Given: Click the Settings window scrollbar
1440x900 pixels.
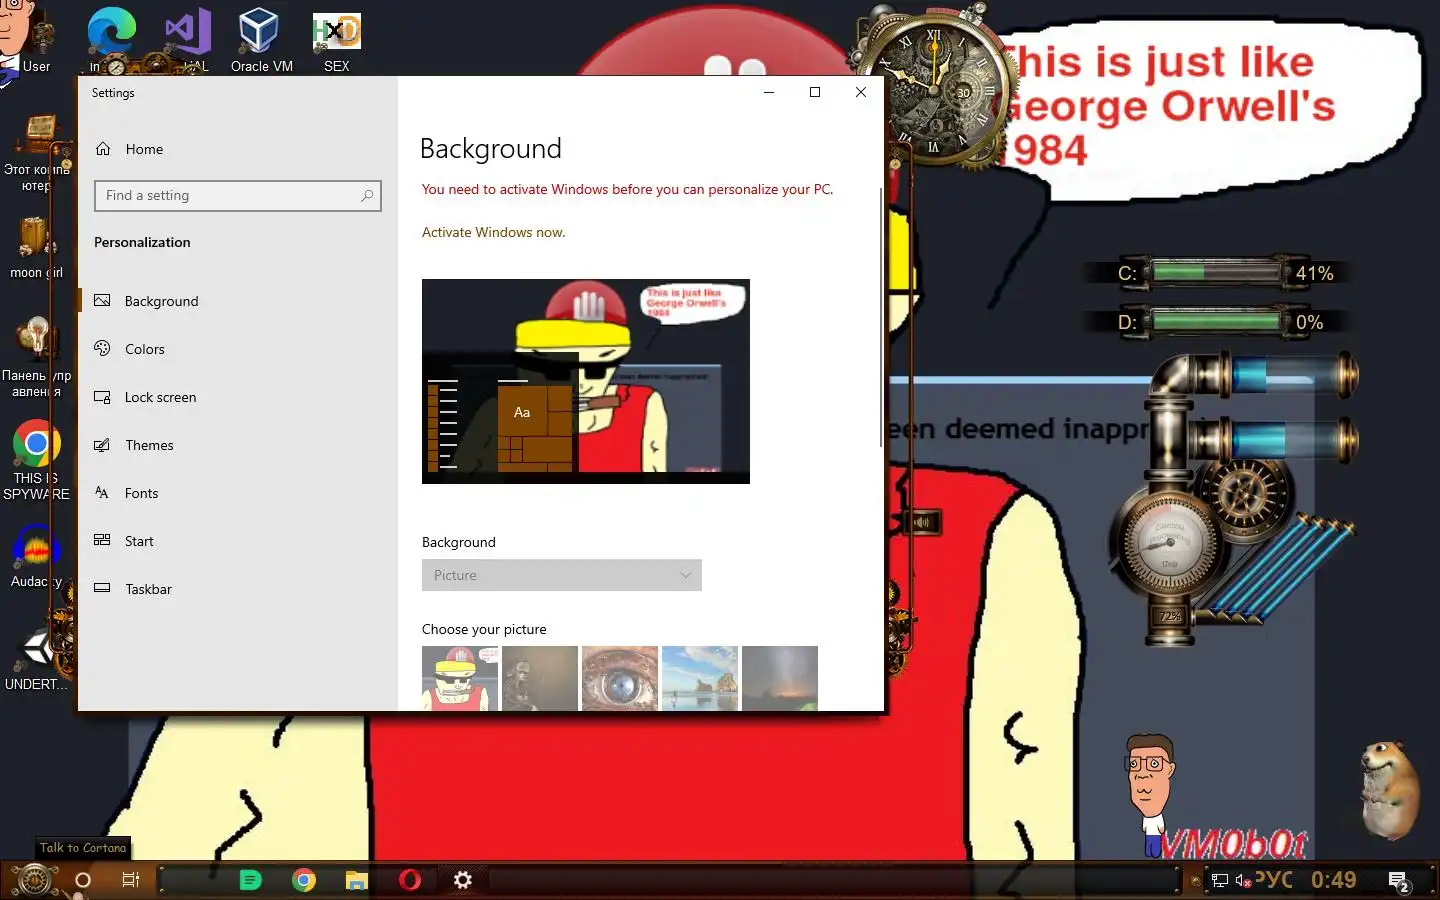Looking at the screenshot, I should pyautogui.click(x=880, y=316).
